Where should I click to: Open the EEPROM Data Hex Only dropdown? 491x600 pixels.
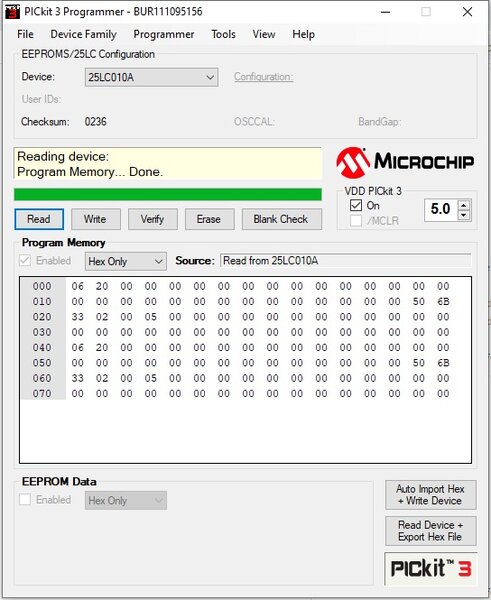click(x=126, y=501)
